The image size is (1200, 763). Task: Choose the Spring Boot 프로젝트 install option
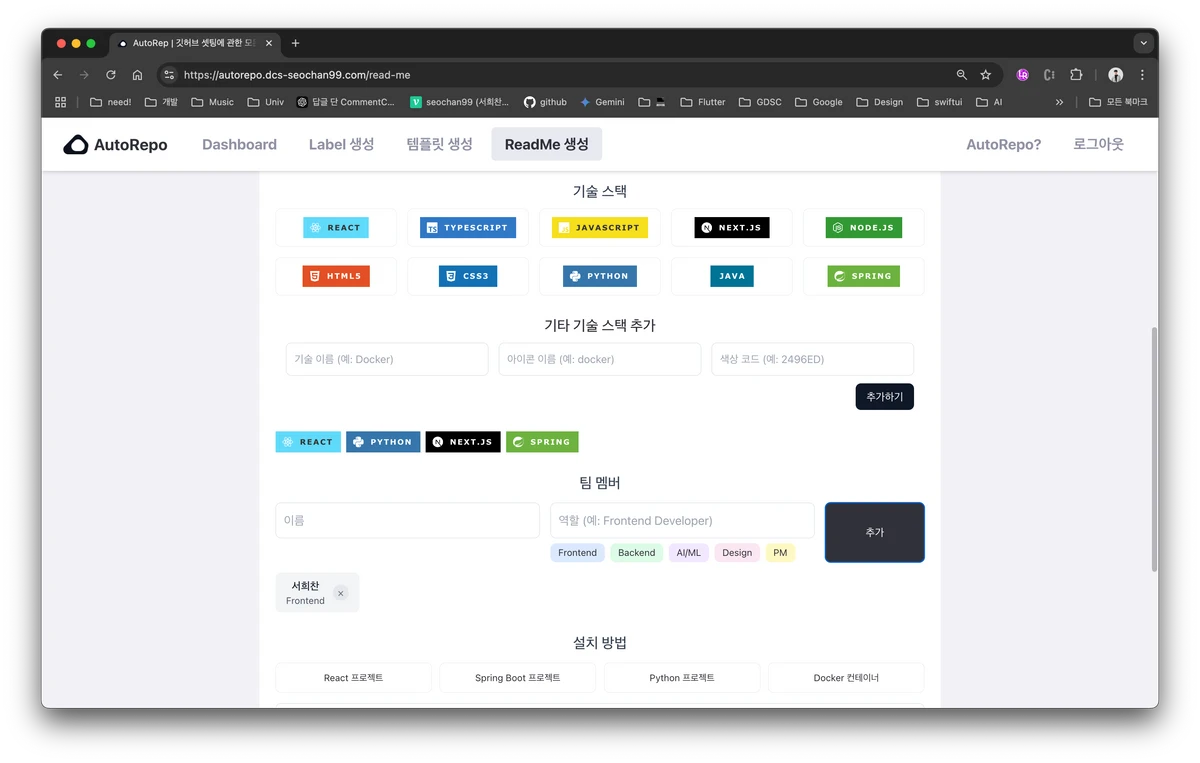point(517,678)
